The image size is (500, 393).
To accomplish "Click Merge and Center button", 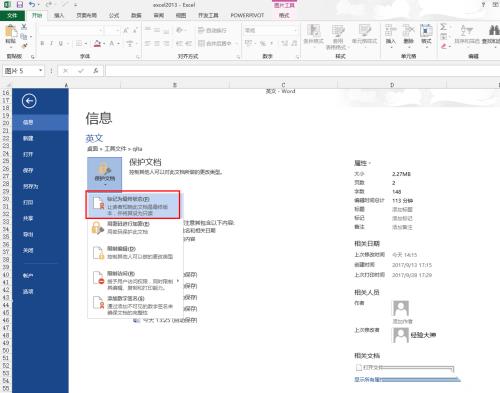I will [x=215, y=43].
